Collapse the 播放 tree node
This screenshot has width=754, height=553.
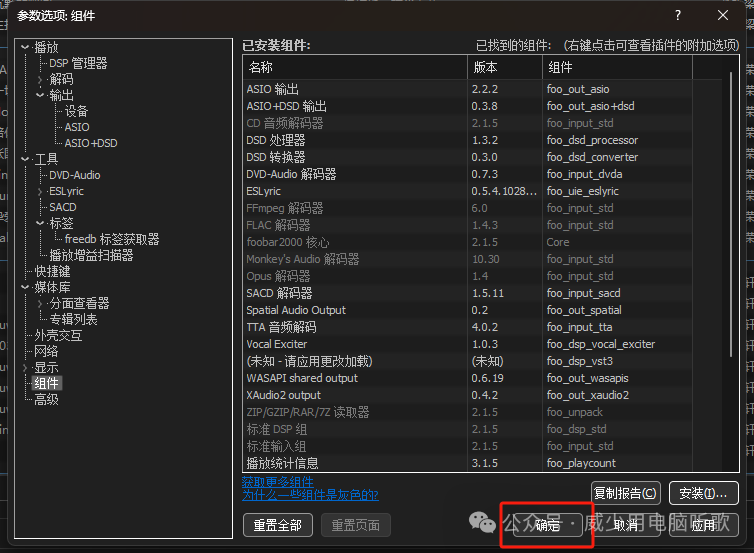(x=25, y=47)
